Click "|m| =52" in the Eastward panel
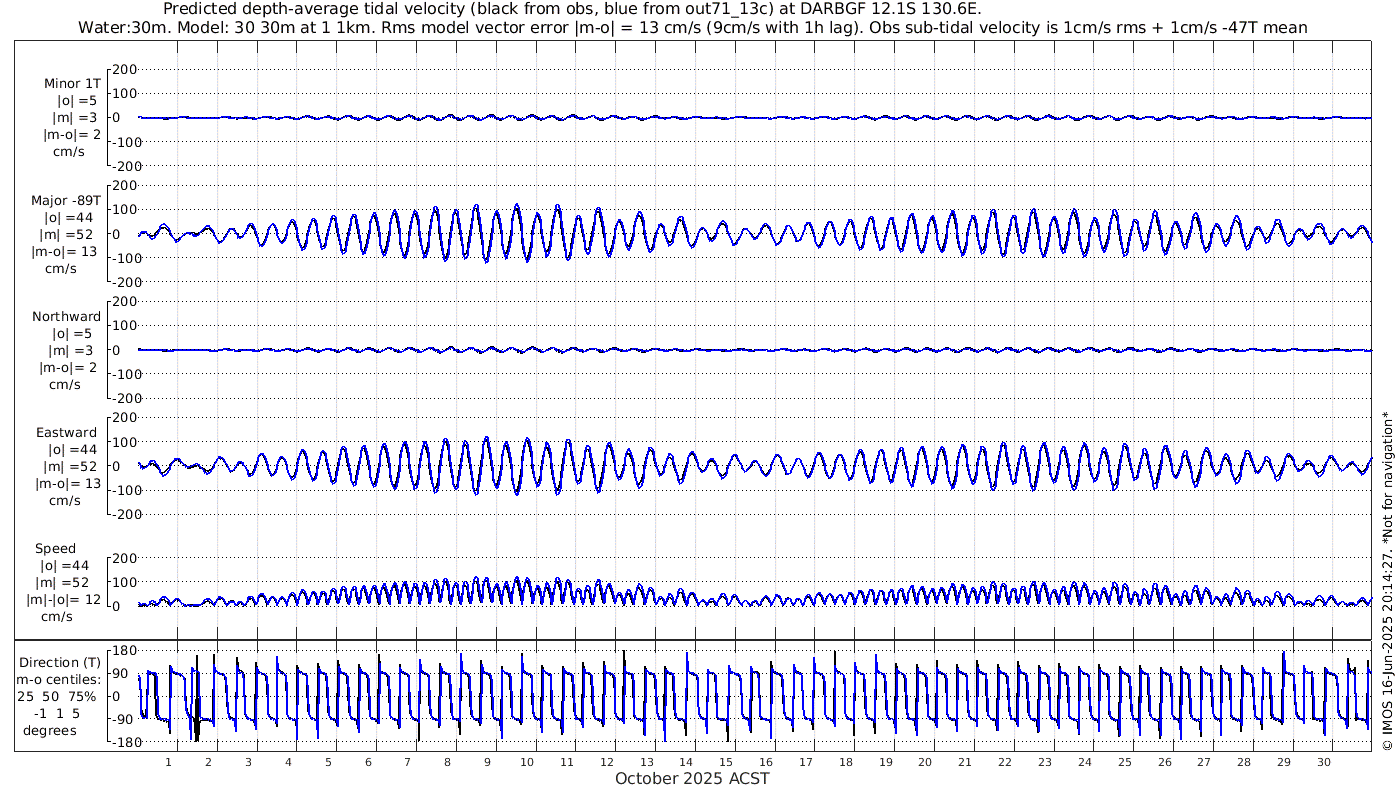The image size is (1400, 800). click(70, 467)
